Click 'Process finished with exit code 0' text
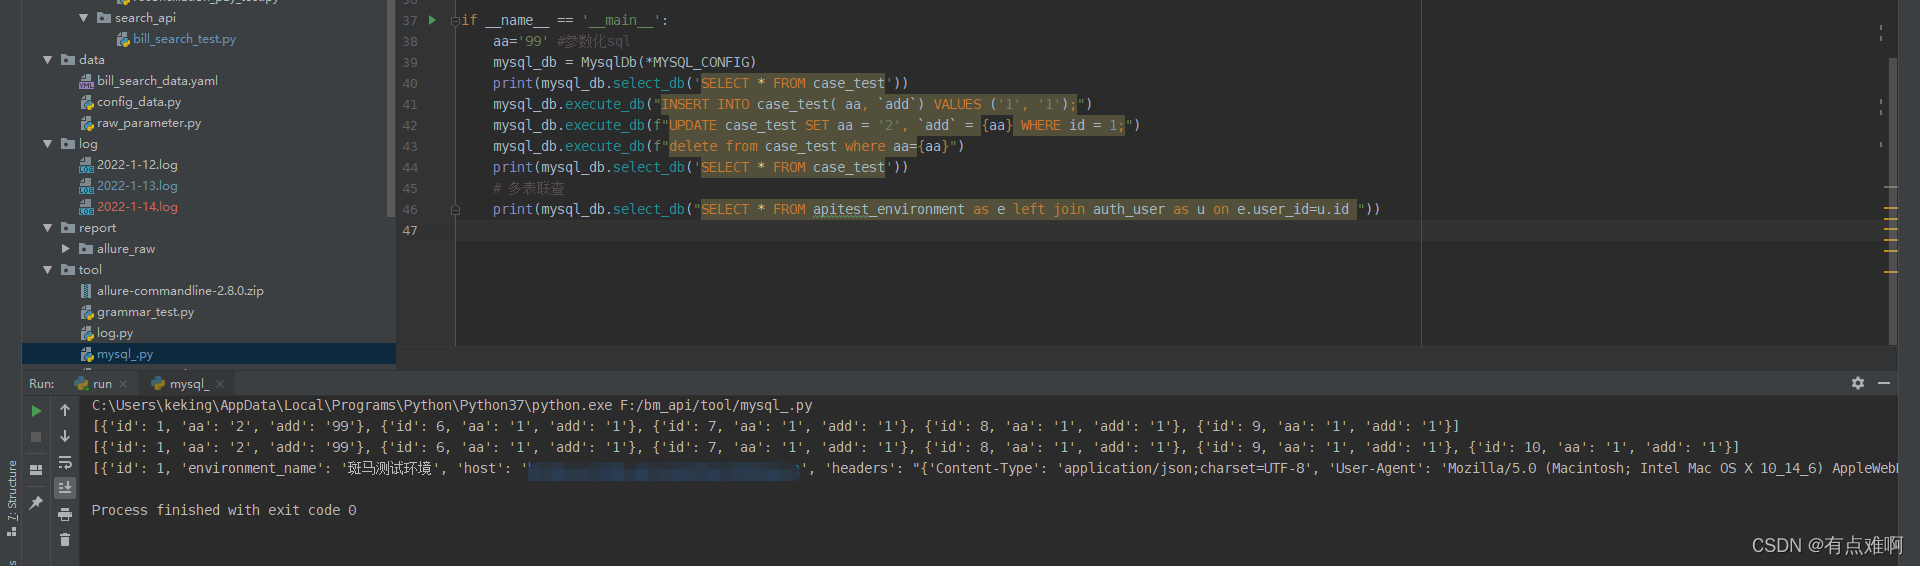 point(224,510)
